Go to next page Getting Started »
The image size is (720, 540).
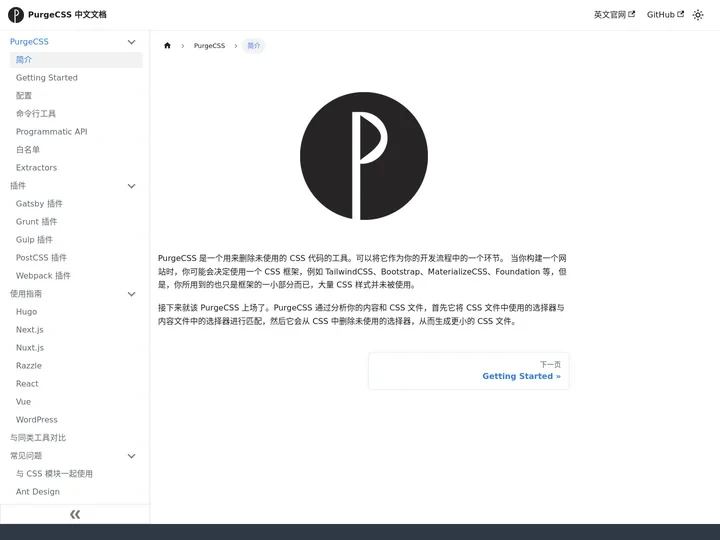point(468,371)
